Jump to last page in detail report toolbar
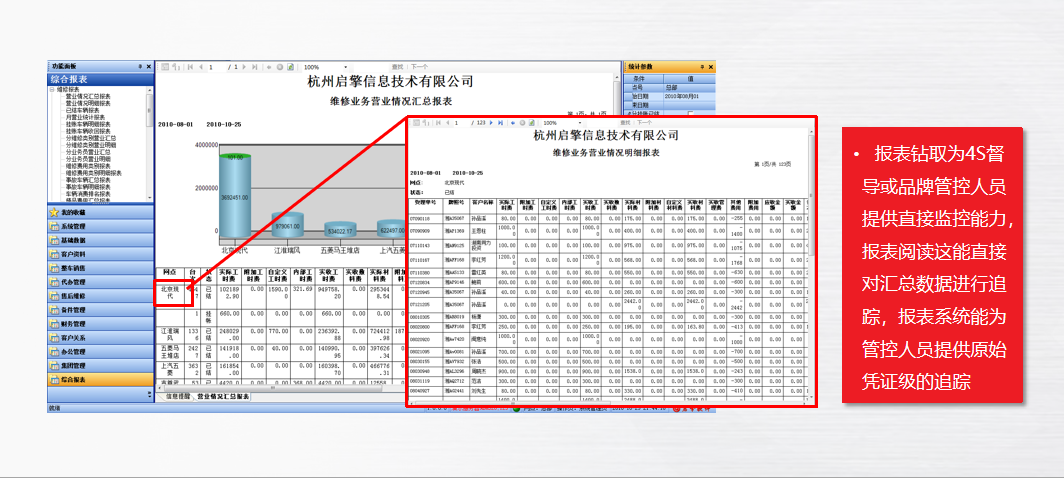1064x478 pixels. pyautogui.click(x=501, y=123)
